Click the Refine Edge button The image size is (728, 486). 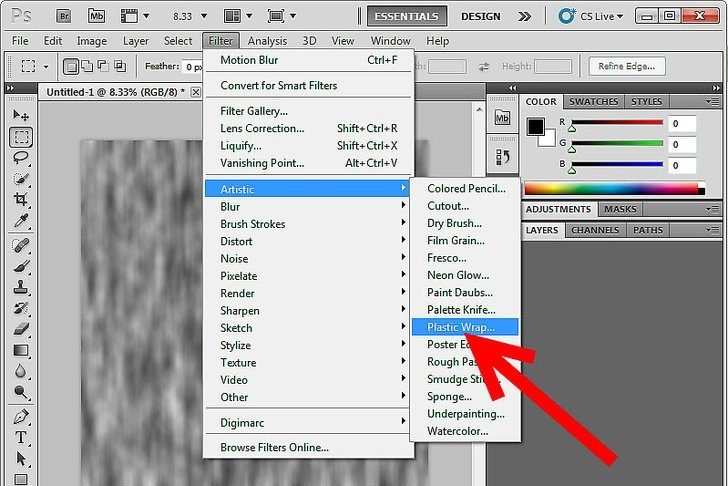(x=627, y=66)
